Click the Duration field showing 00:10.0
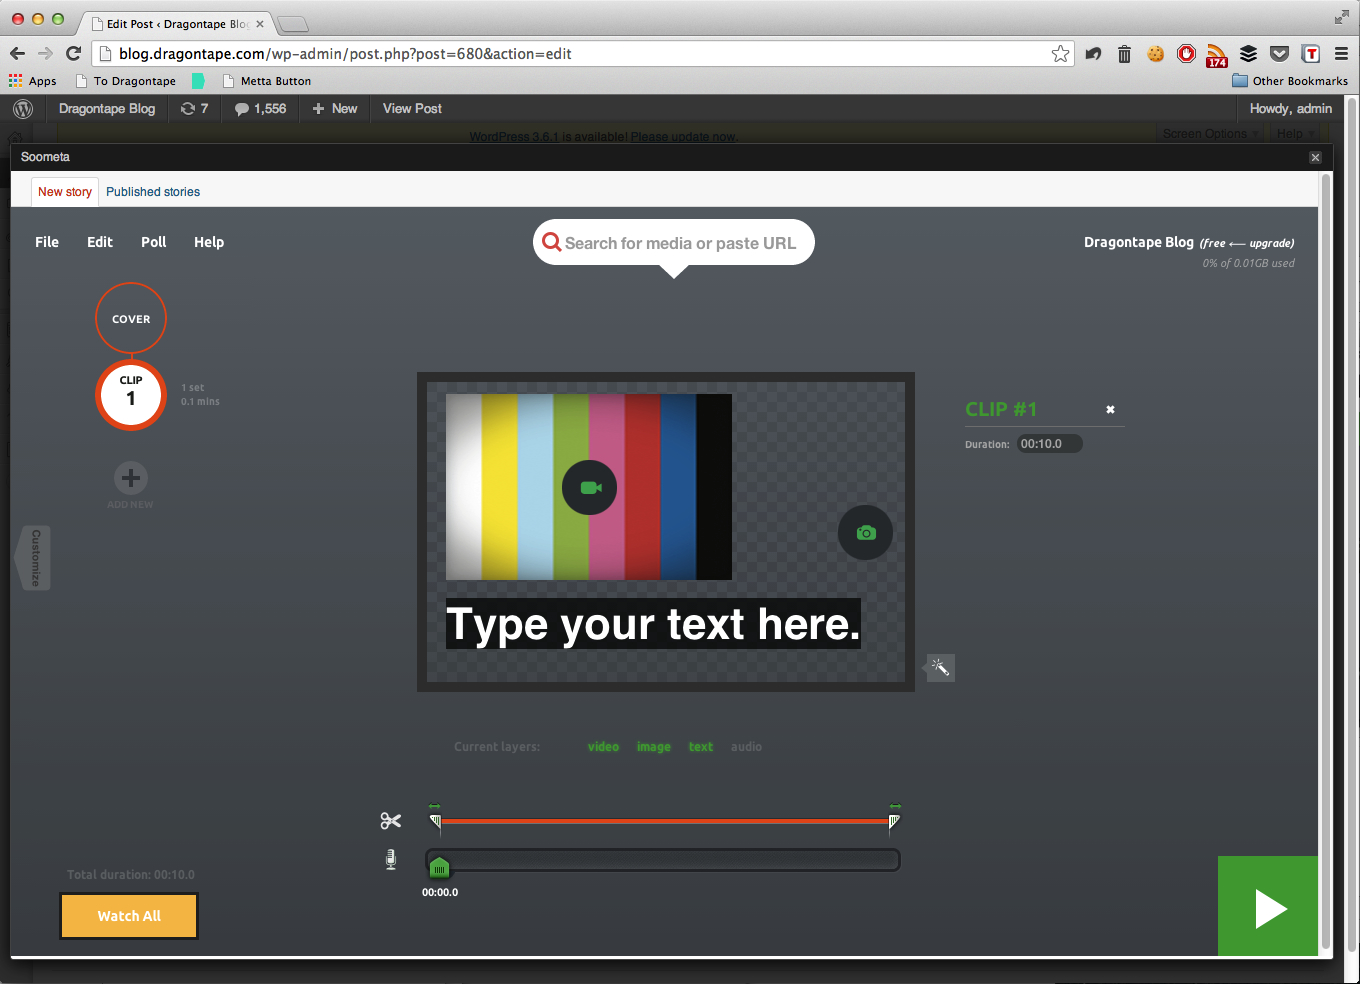 [x=1050, y=444]
